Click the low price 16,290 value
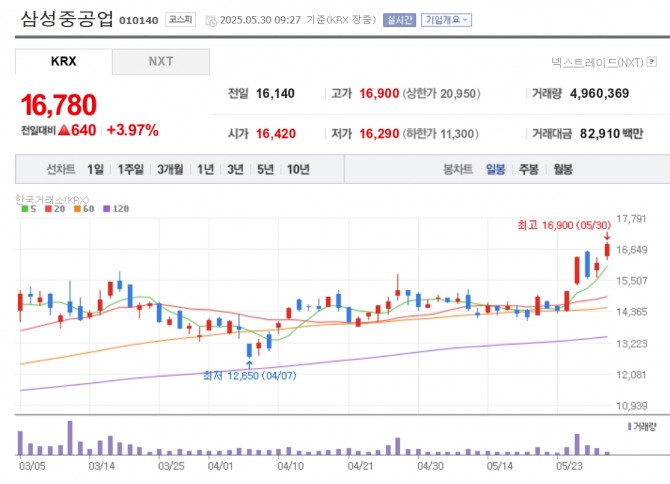 click(x=379, y=134)
